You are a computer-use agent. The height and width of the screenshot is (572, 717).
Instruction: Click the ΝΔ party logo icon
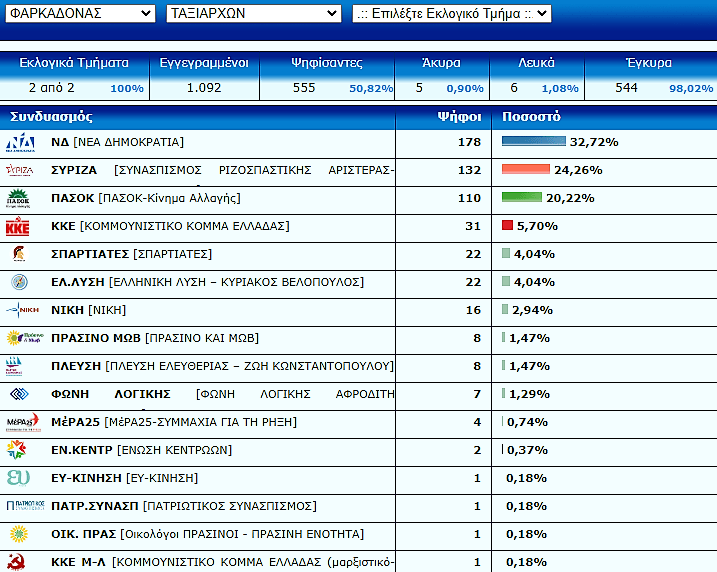click(20, 142)
